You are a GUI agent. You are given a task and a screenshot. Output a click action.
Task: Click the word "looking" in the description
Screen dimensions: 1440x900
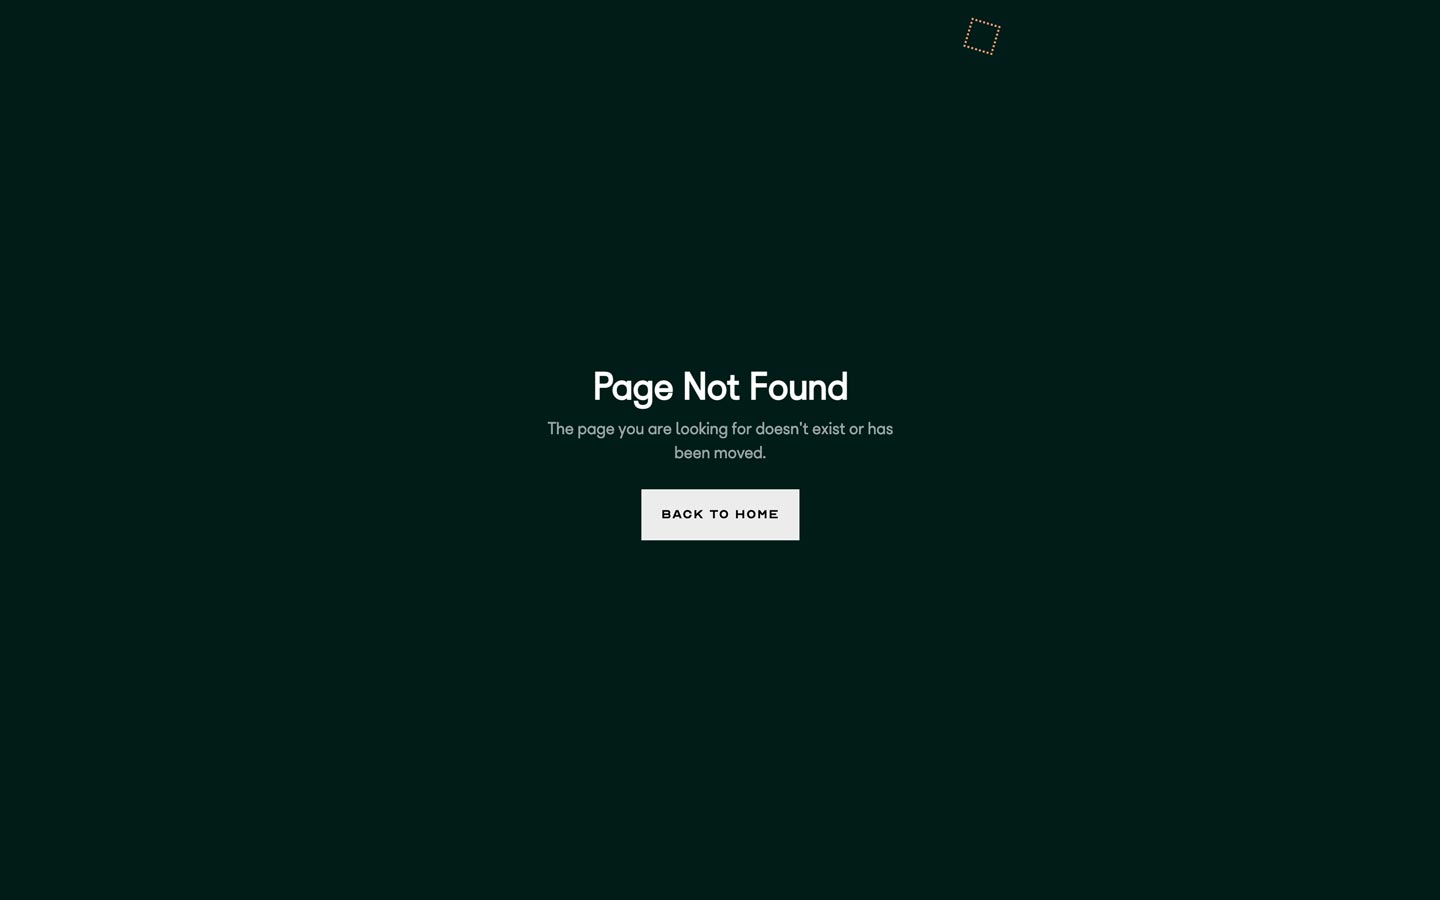point(701,429)
